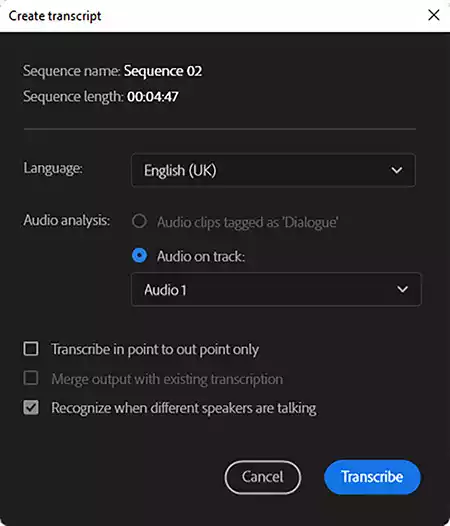Enable Transcribe in point to out point only checkbox
This screenshot has width=450, height=526.
[x=31, y=349]
